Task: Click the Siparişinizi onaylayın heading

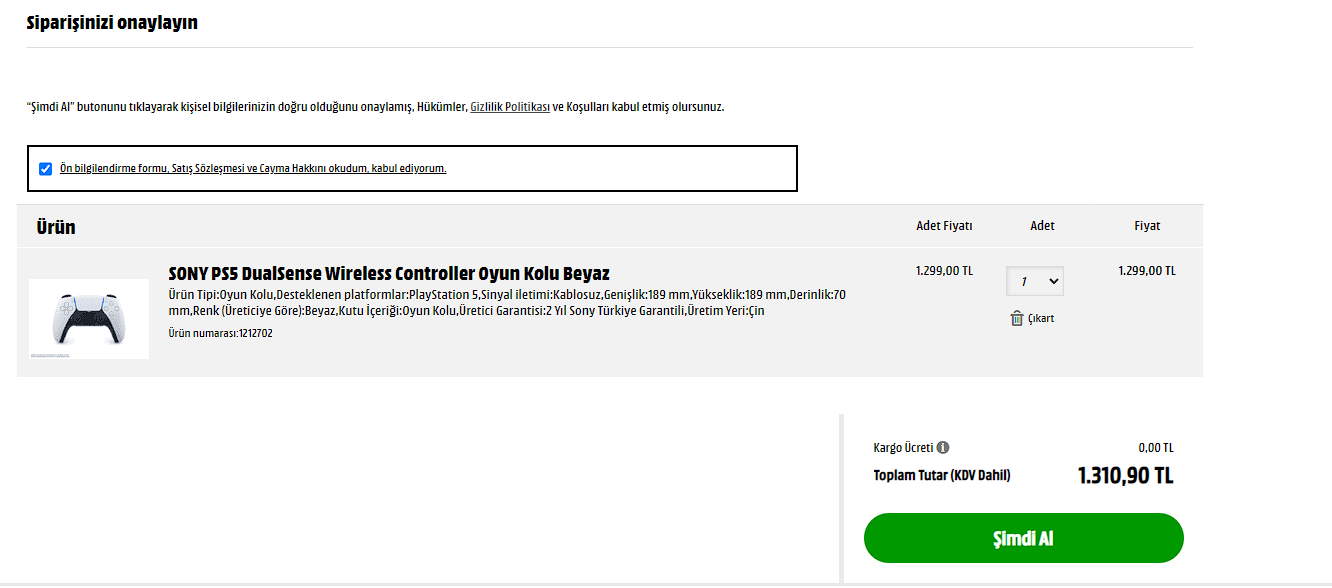Action: (x=112, y=22)
